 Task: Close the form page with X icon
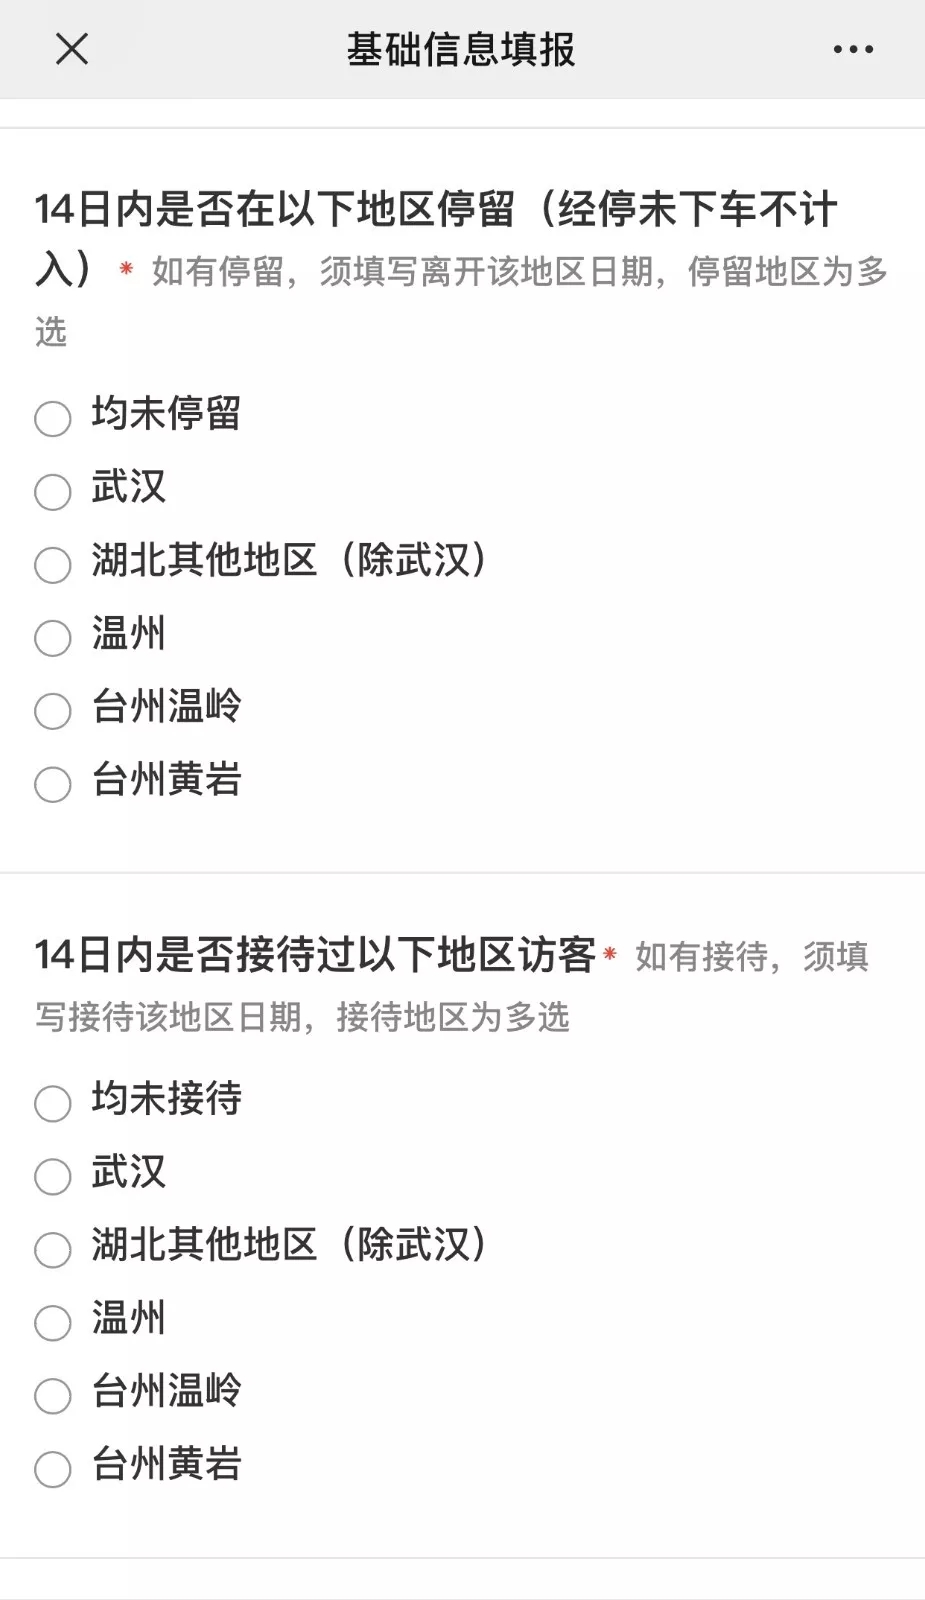[72, 48]
